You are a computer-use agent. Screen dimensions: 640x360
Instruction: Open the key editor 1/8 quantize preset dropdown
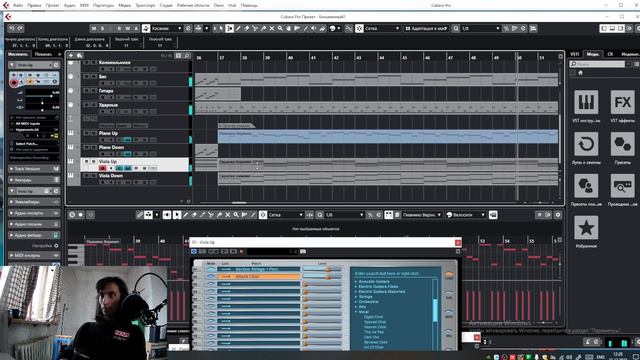pos(345,215)
